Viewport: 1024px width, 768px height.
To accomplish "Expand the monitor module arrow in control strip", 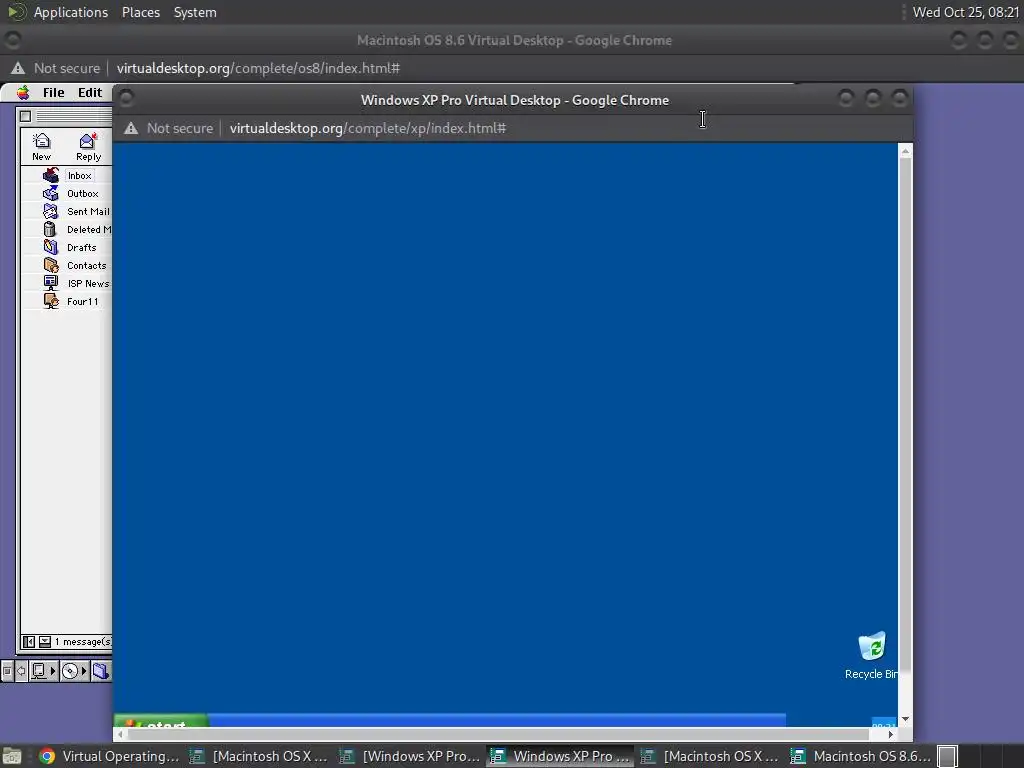I will [53, 671].
